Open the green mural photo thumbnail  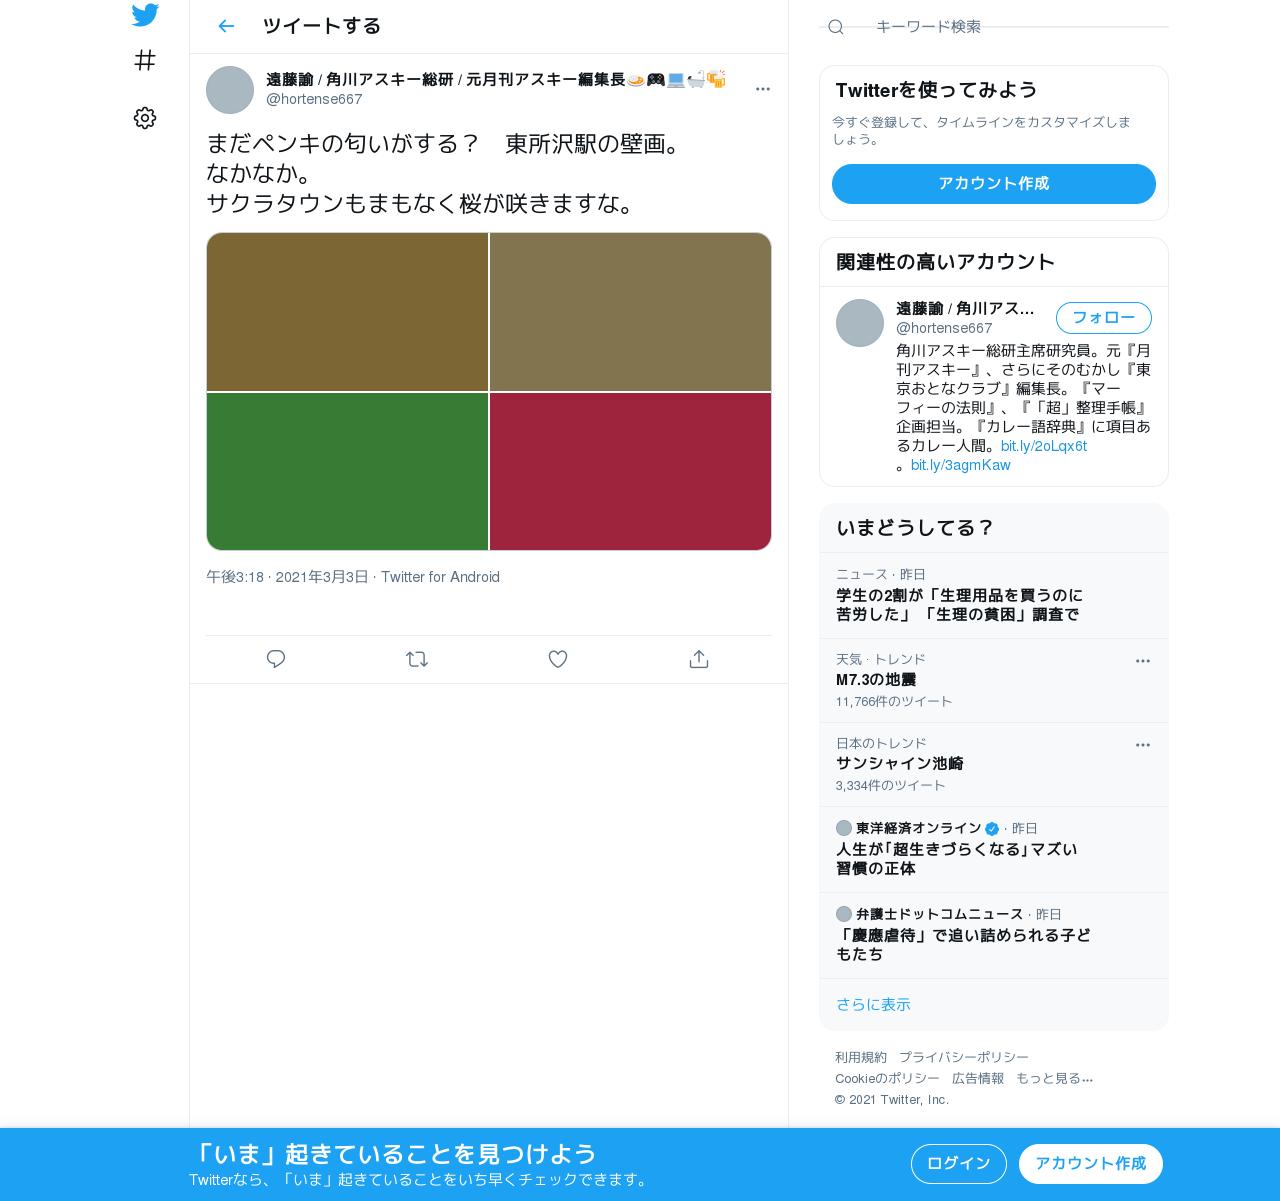coord(347,472)
